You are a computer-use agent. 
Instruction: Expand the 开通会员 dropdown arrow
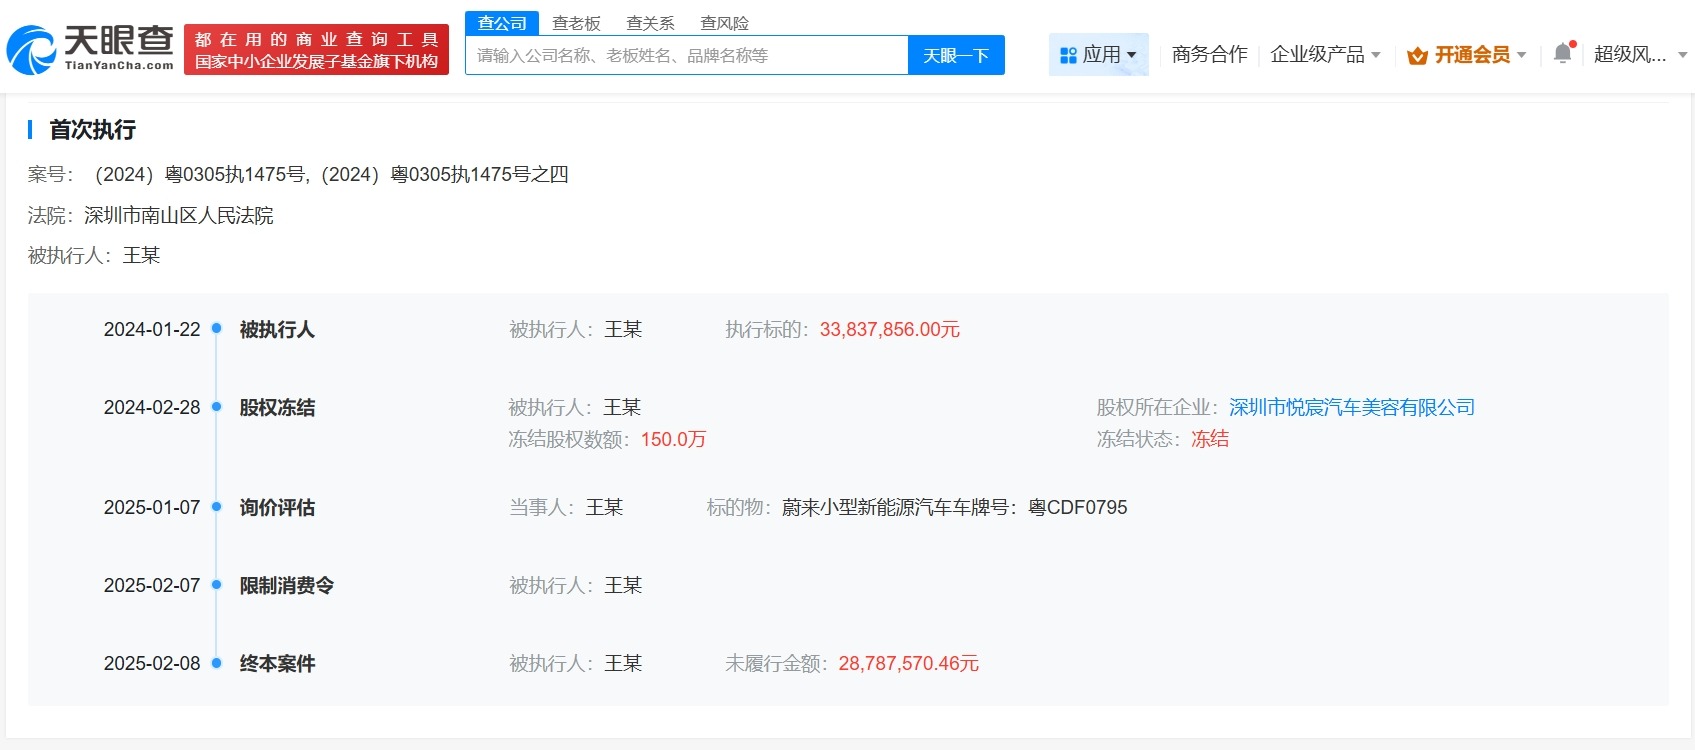pyautogui.click(x=1521, y=56)
